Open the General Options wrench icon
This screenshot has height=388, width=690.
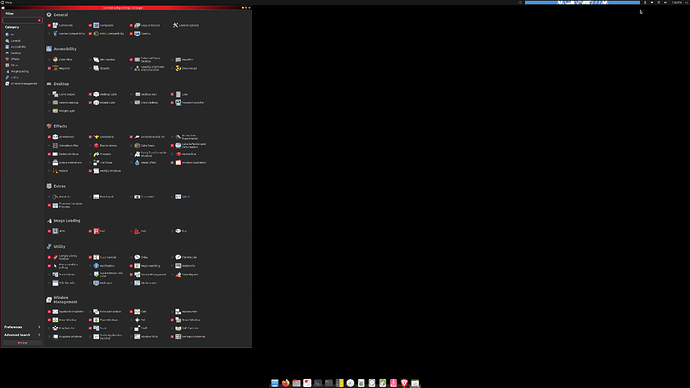pyautogui.click(x=175, y=25)
